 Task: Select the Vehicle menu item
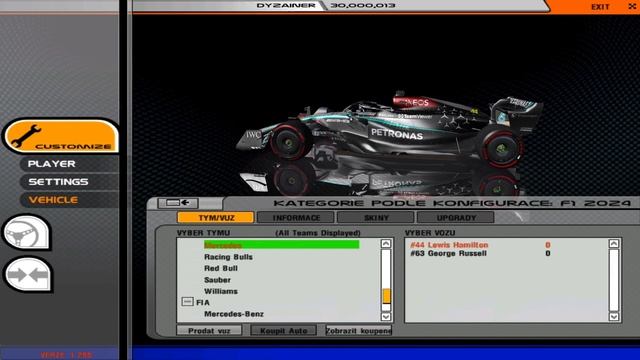(53, 200)
